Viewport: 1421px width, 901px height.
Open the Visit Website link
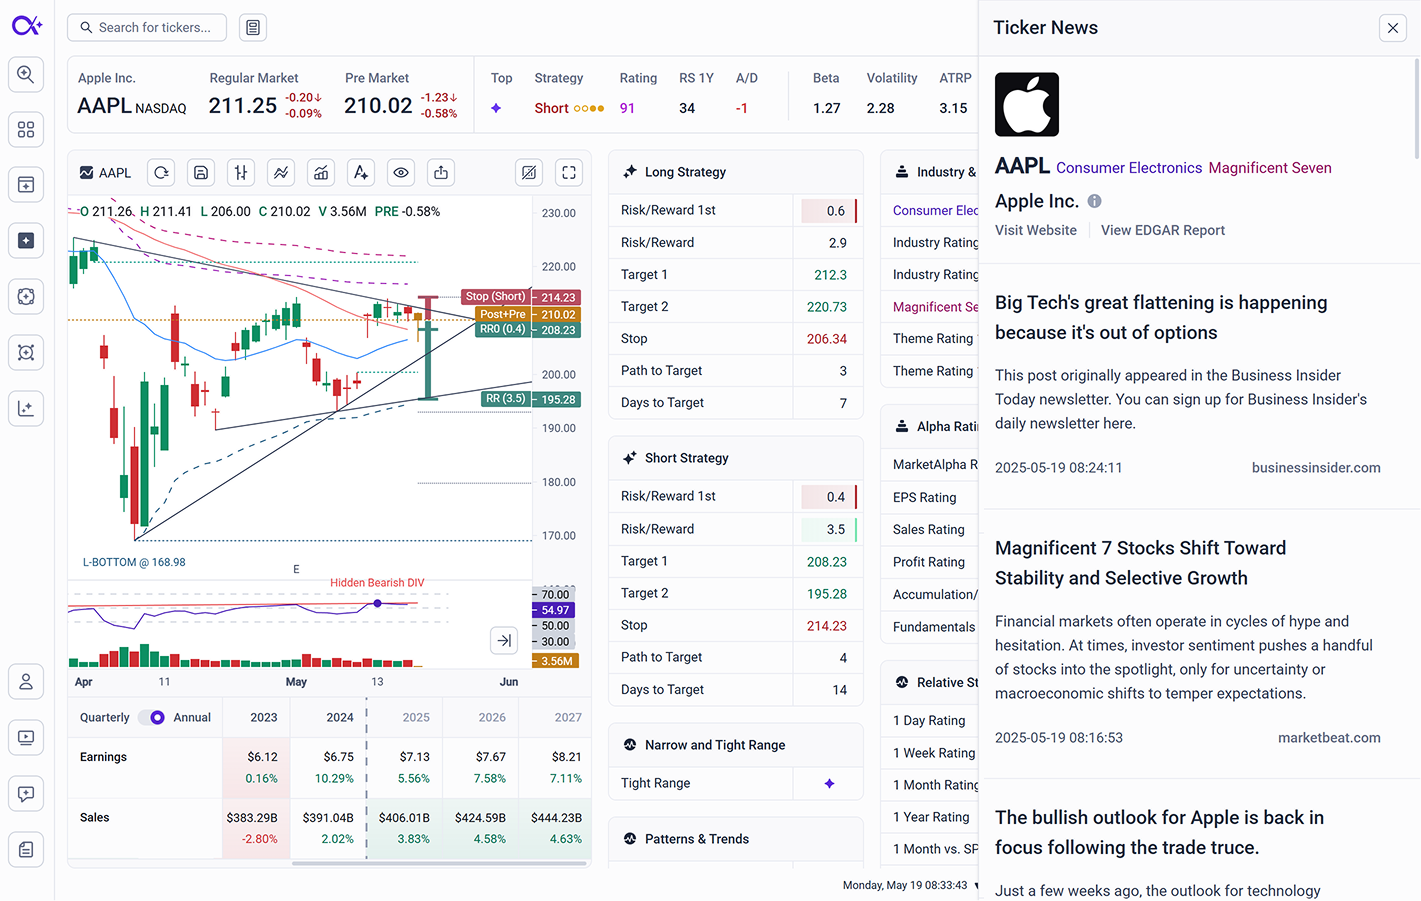click(x=1036, y=230)
